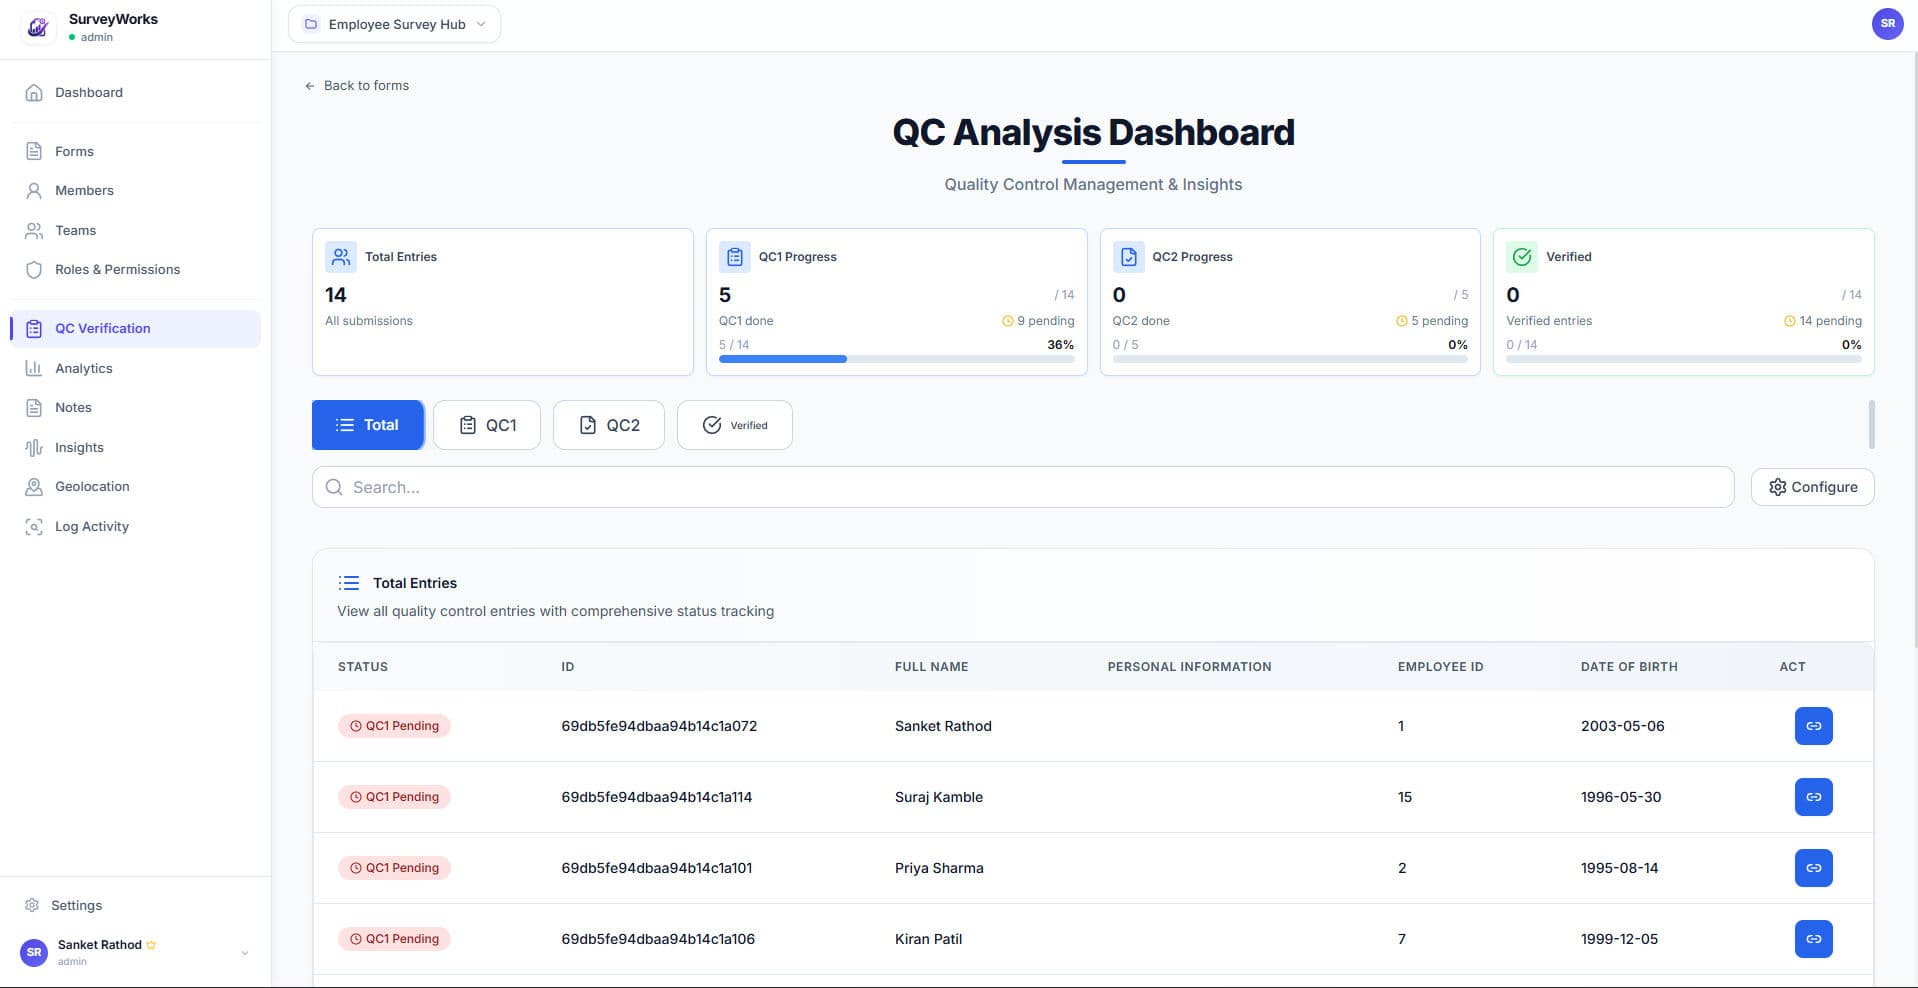Focus the Search input field
The image size is (1918, 988).
[1023, 487]
